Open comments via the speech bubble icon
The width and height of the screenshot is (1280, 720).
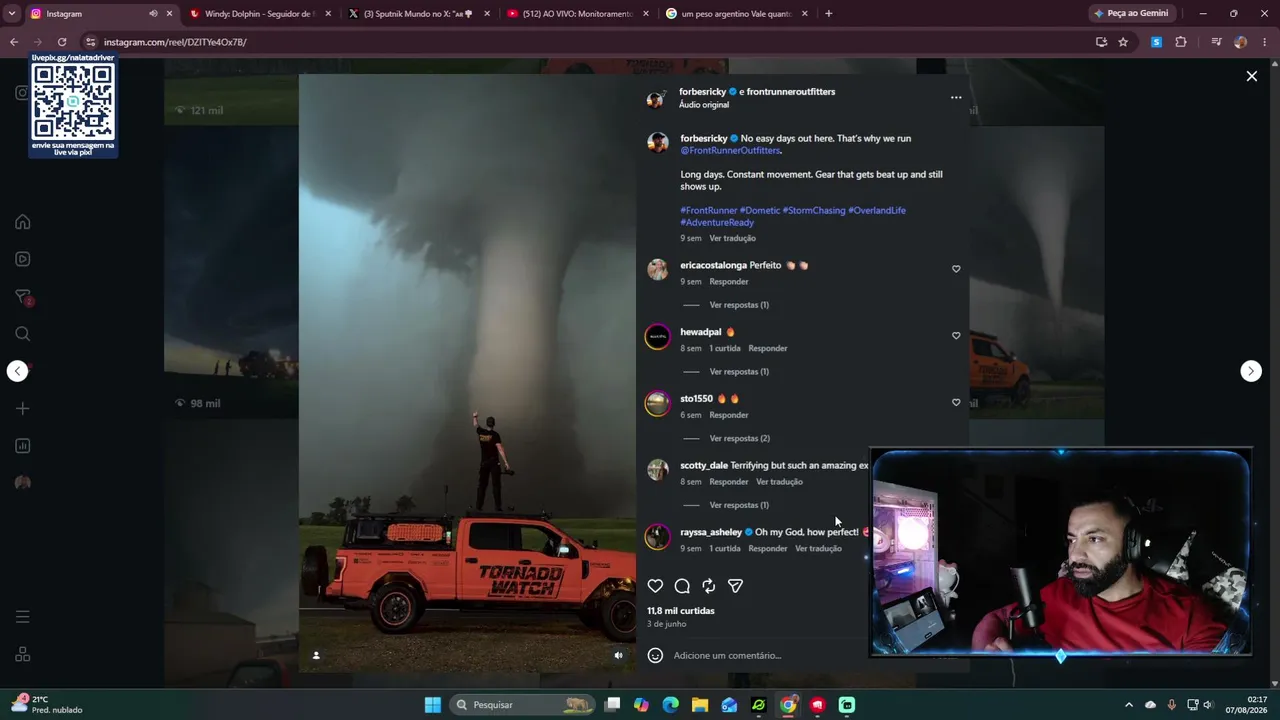point(682,586)
